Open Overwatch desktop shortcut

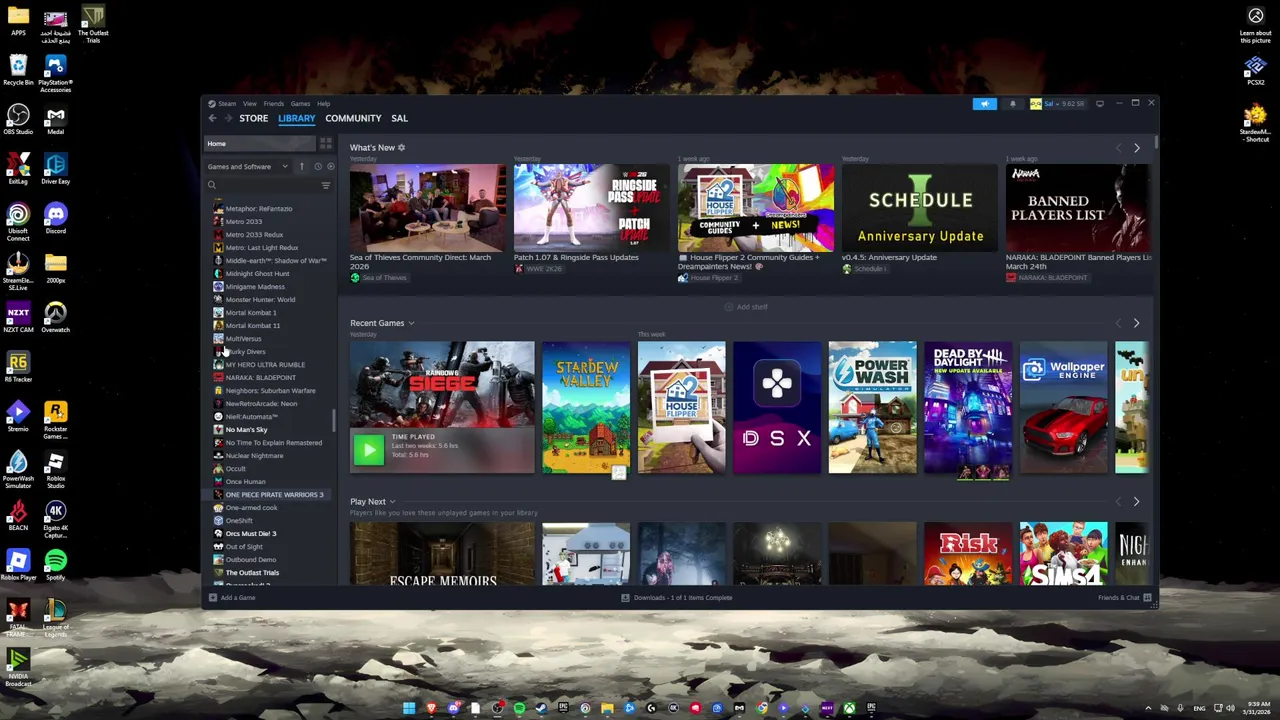tap(55, 317)
